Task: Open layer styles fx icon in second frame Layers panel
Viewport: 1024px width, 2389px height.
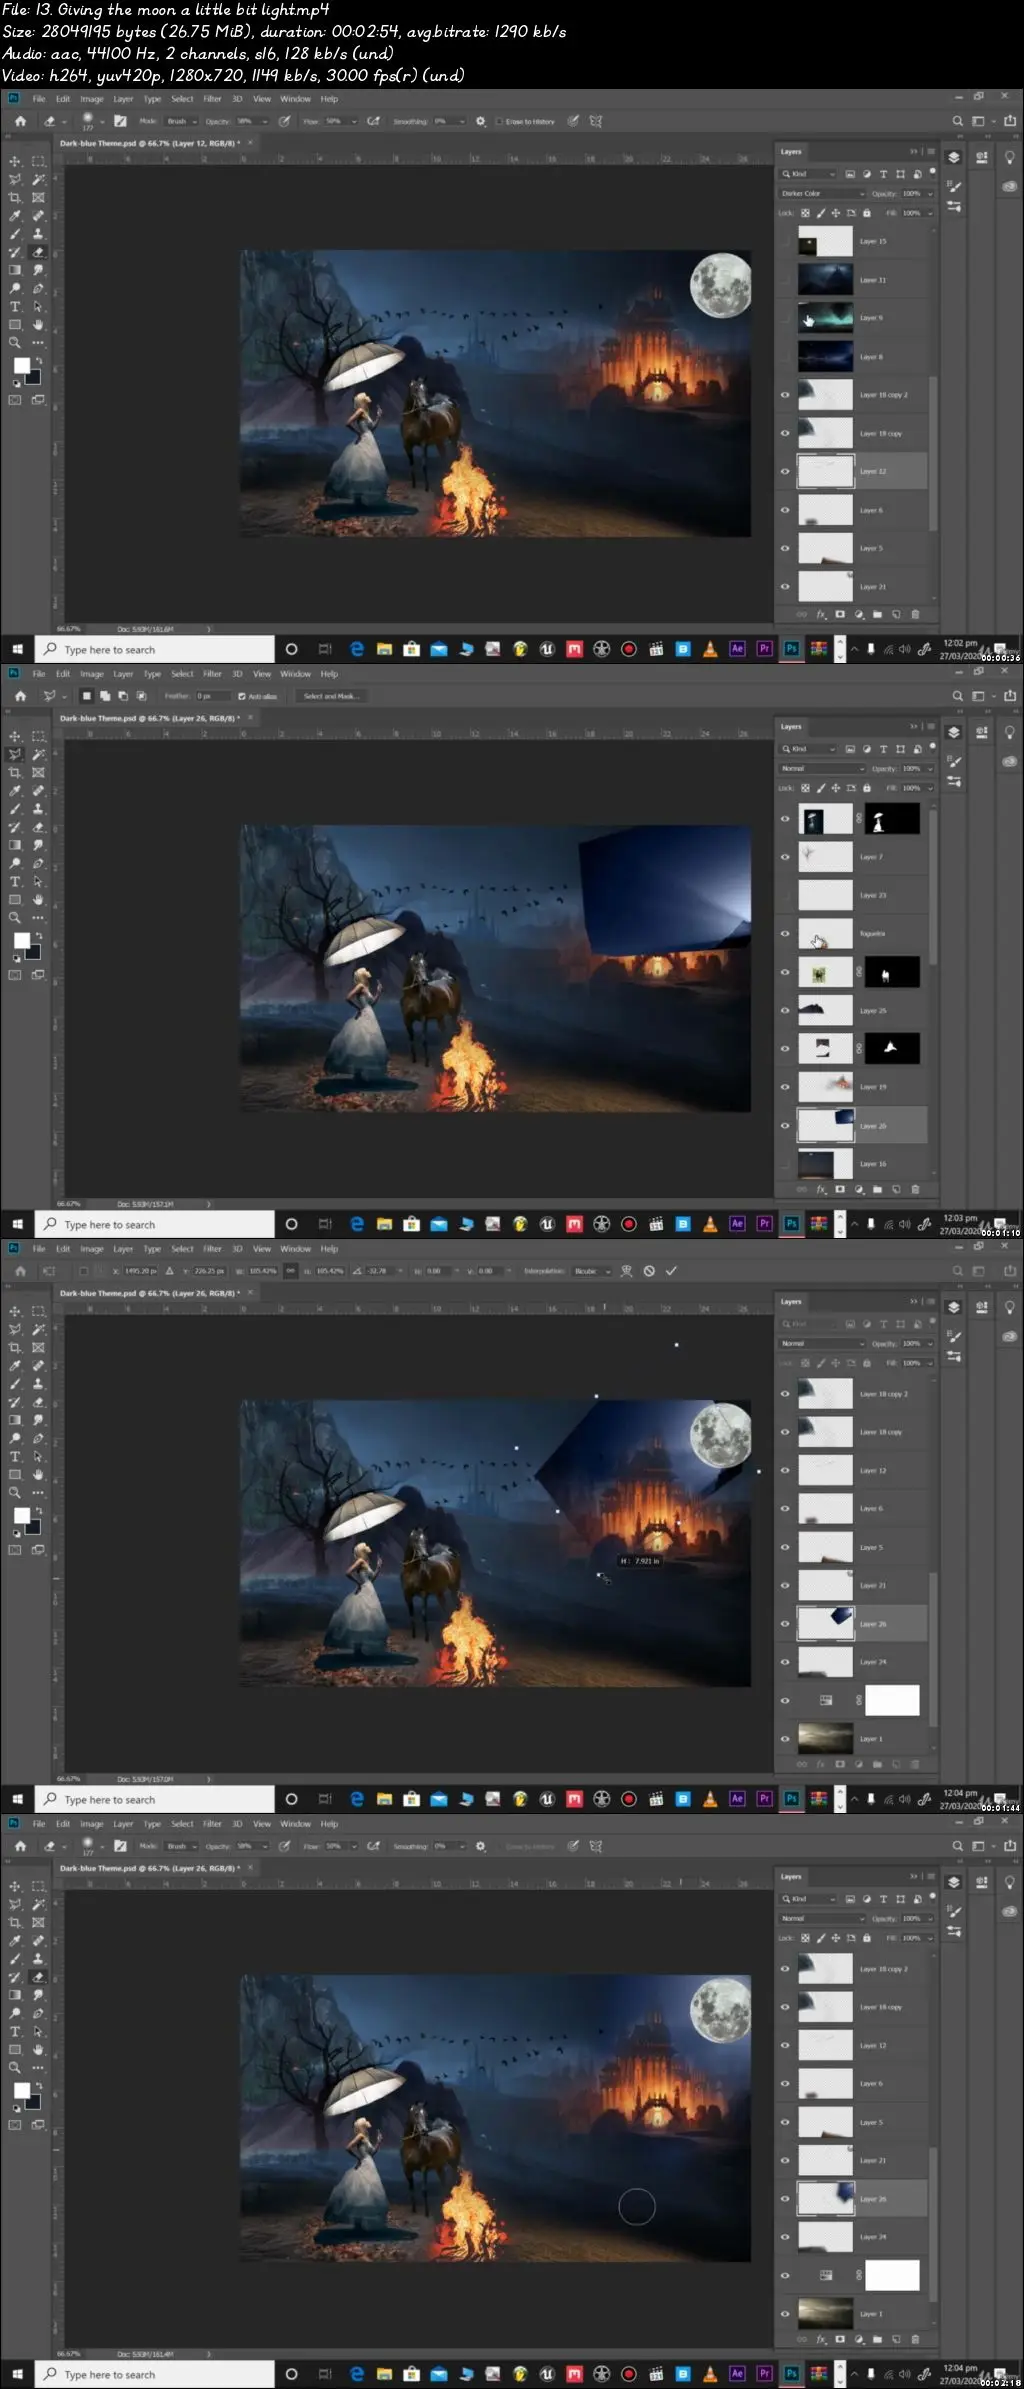Action: (821, 1190)
